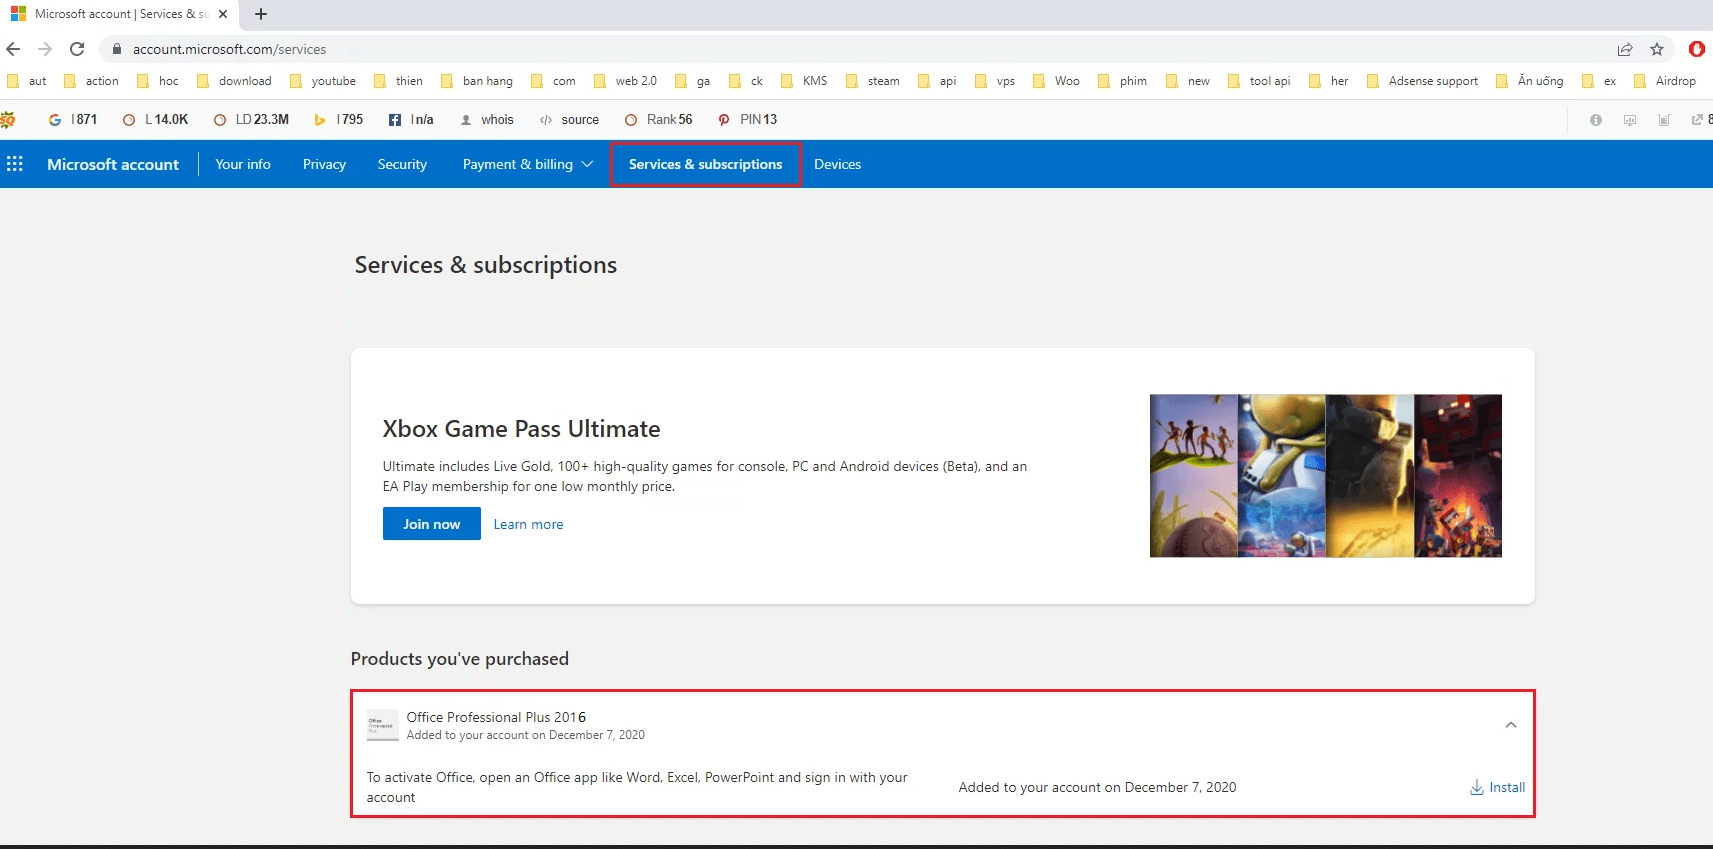Click the Pinterest 'PIN 13' metric
Image resolution: width=1713 pixels, height=849 pixels.
(747, 119)
